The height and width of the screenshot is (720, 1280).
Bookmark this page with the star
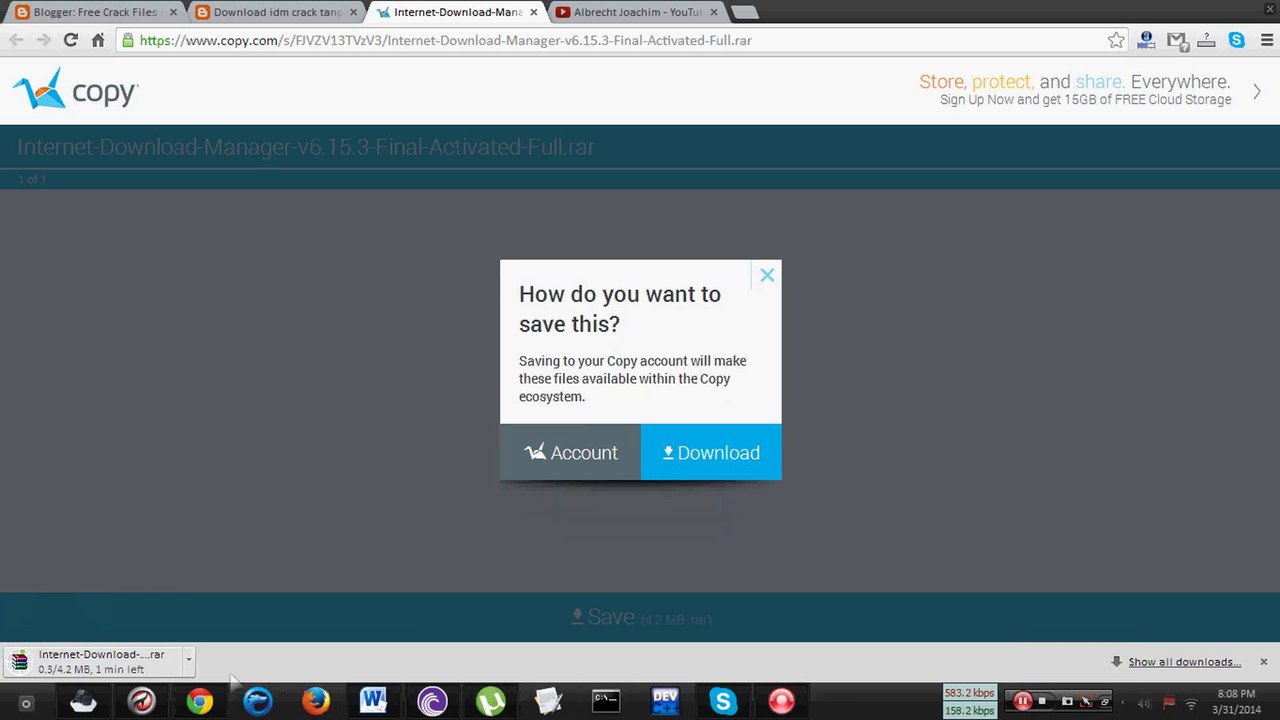coord(1116,40)
